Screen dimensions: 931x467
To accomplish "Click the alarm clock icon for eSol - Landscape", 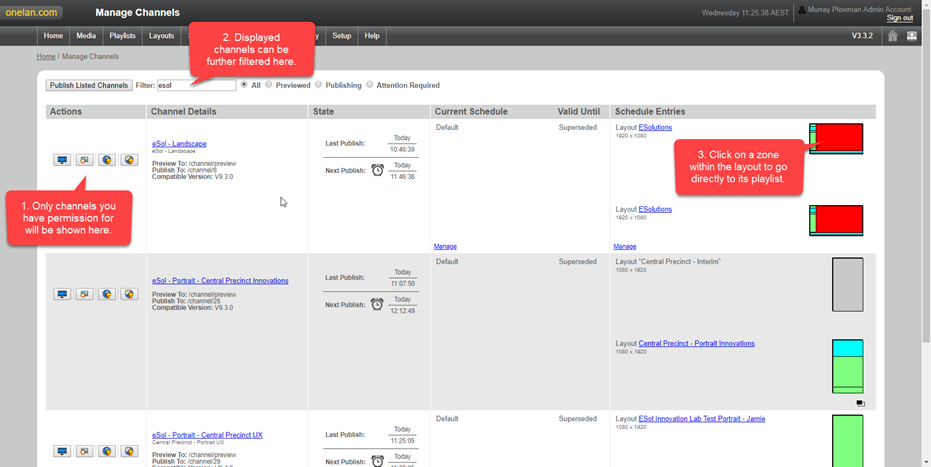I will click(377, 170).
